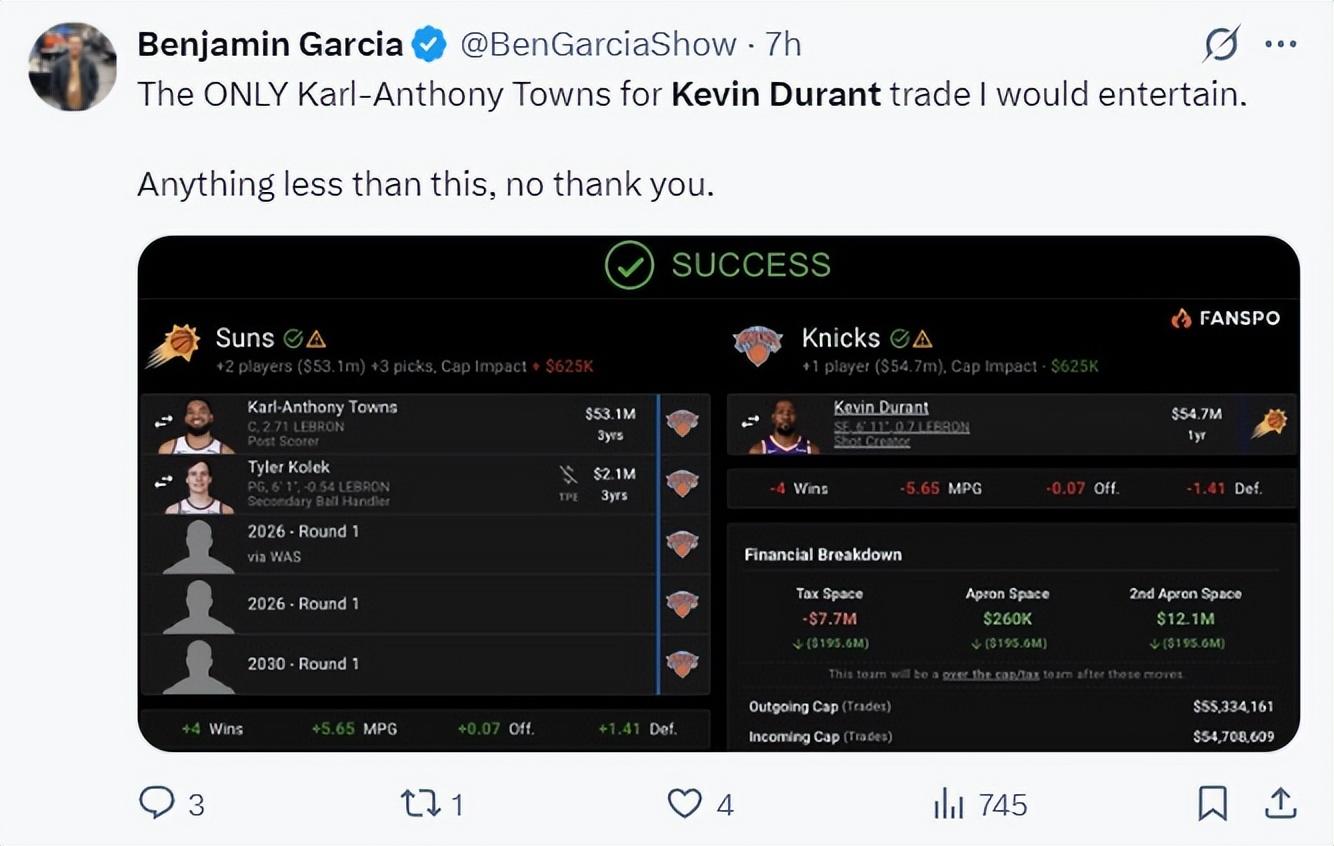Click the 7h timestamp link
Viewport: 1334px width, 846px height.
tap(783, 45)
